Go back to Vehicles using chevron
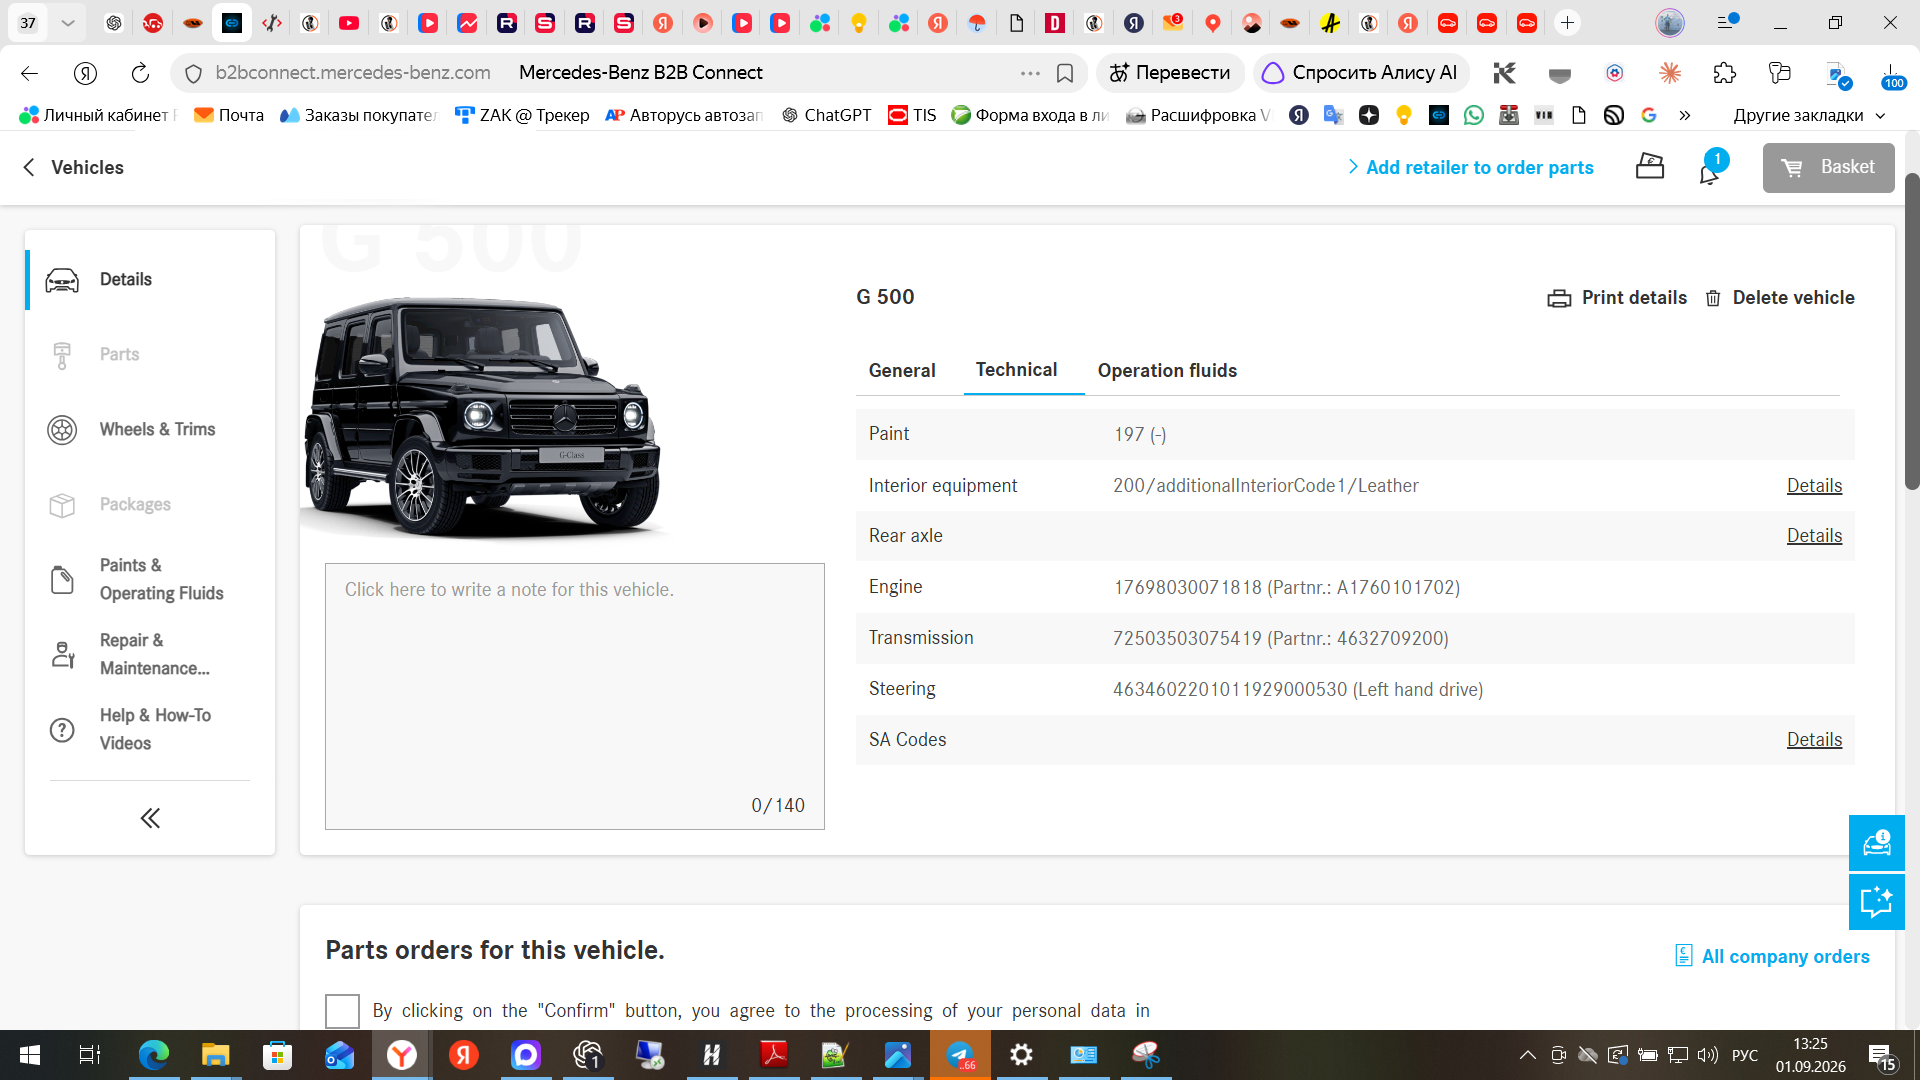 (29, 167)
